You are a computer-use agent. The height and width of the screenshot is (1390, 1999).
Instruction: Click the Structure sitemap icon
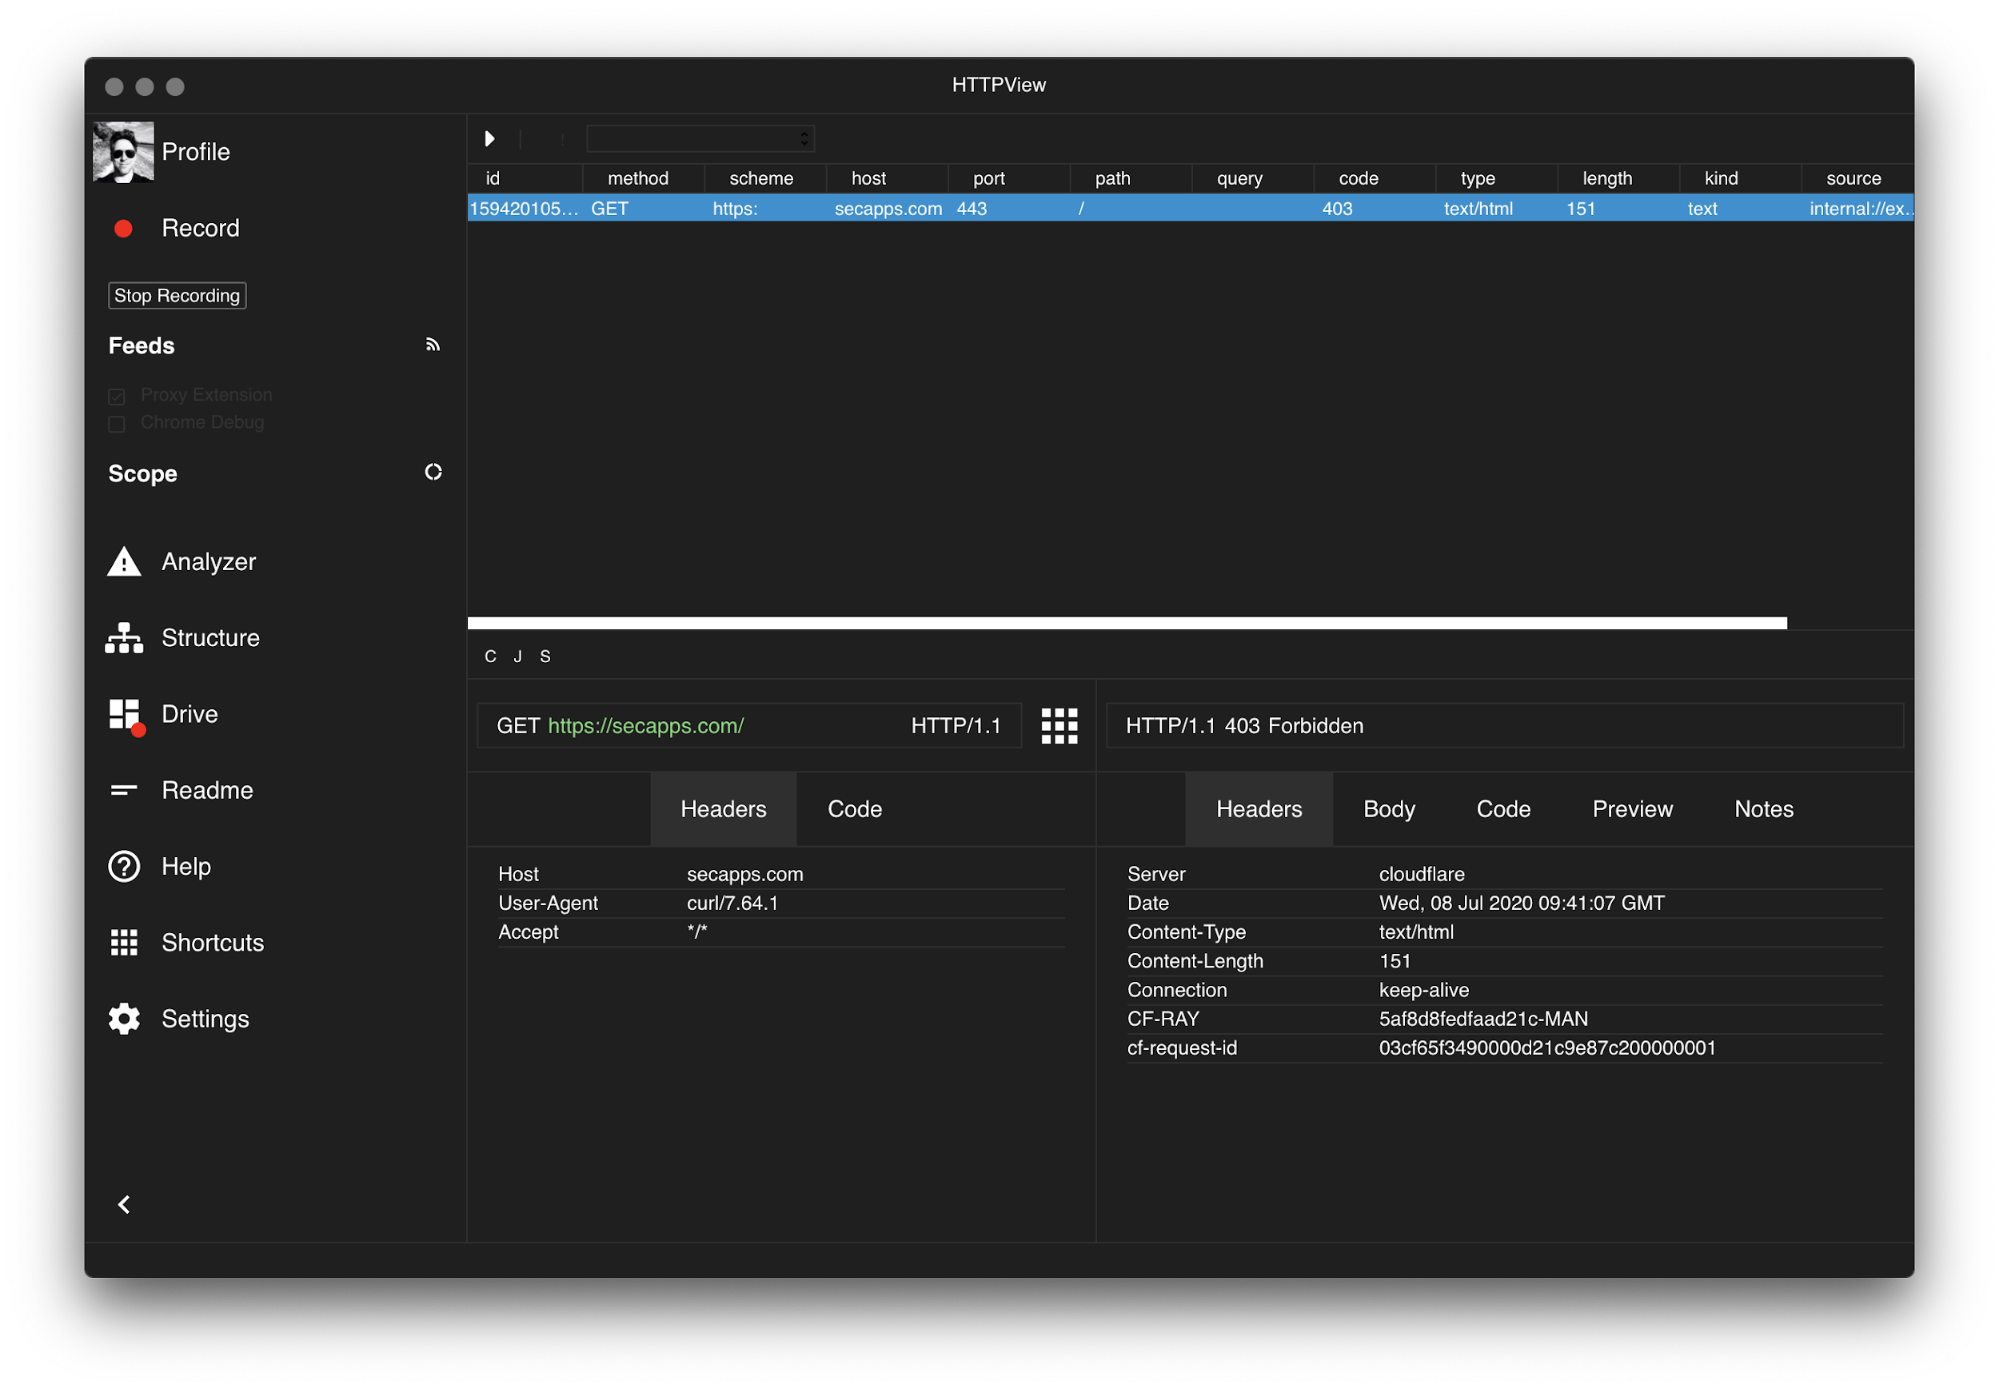tap(124, 638)
